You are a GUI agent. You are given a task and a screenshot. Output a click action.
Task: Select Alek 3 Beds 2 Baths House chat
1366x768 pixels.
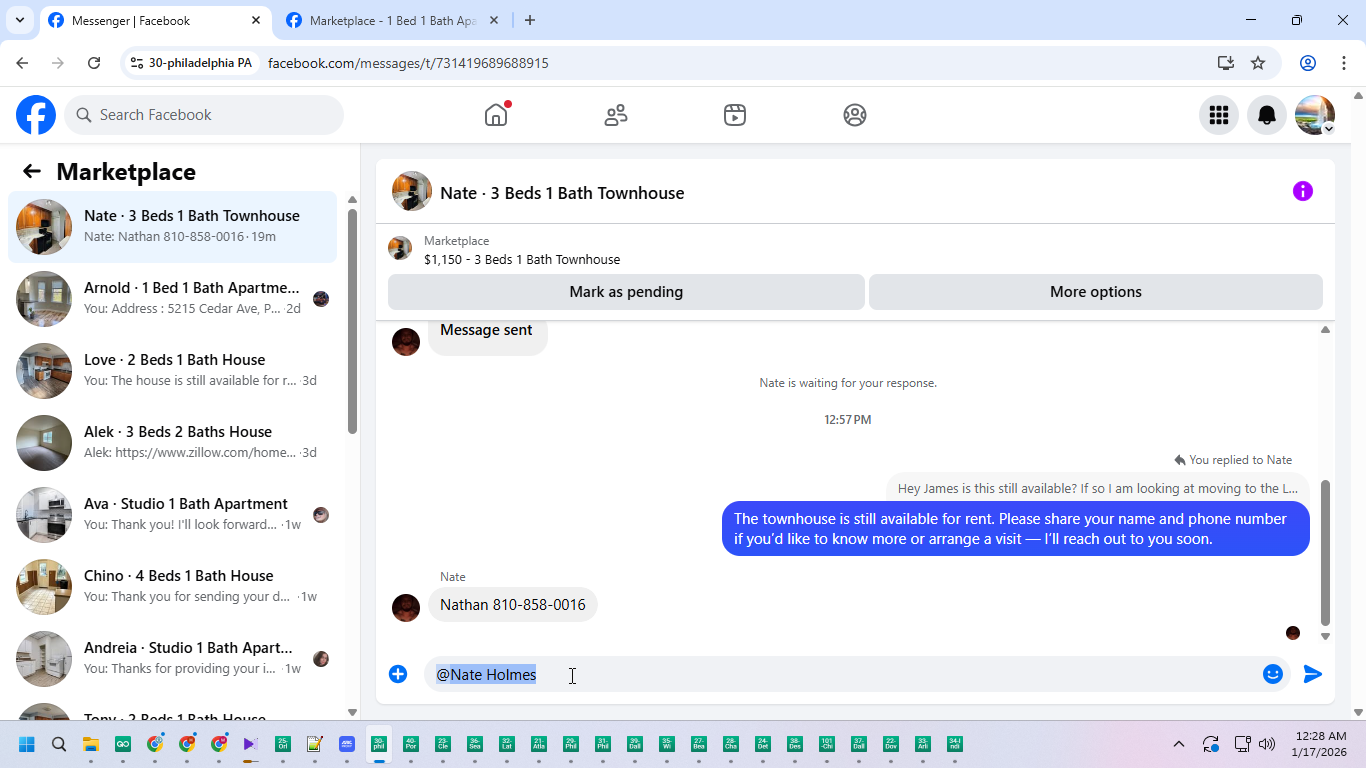pyautogui.click(x=173, y=443)
